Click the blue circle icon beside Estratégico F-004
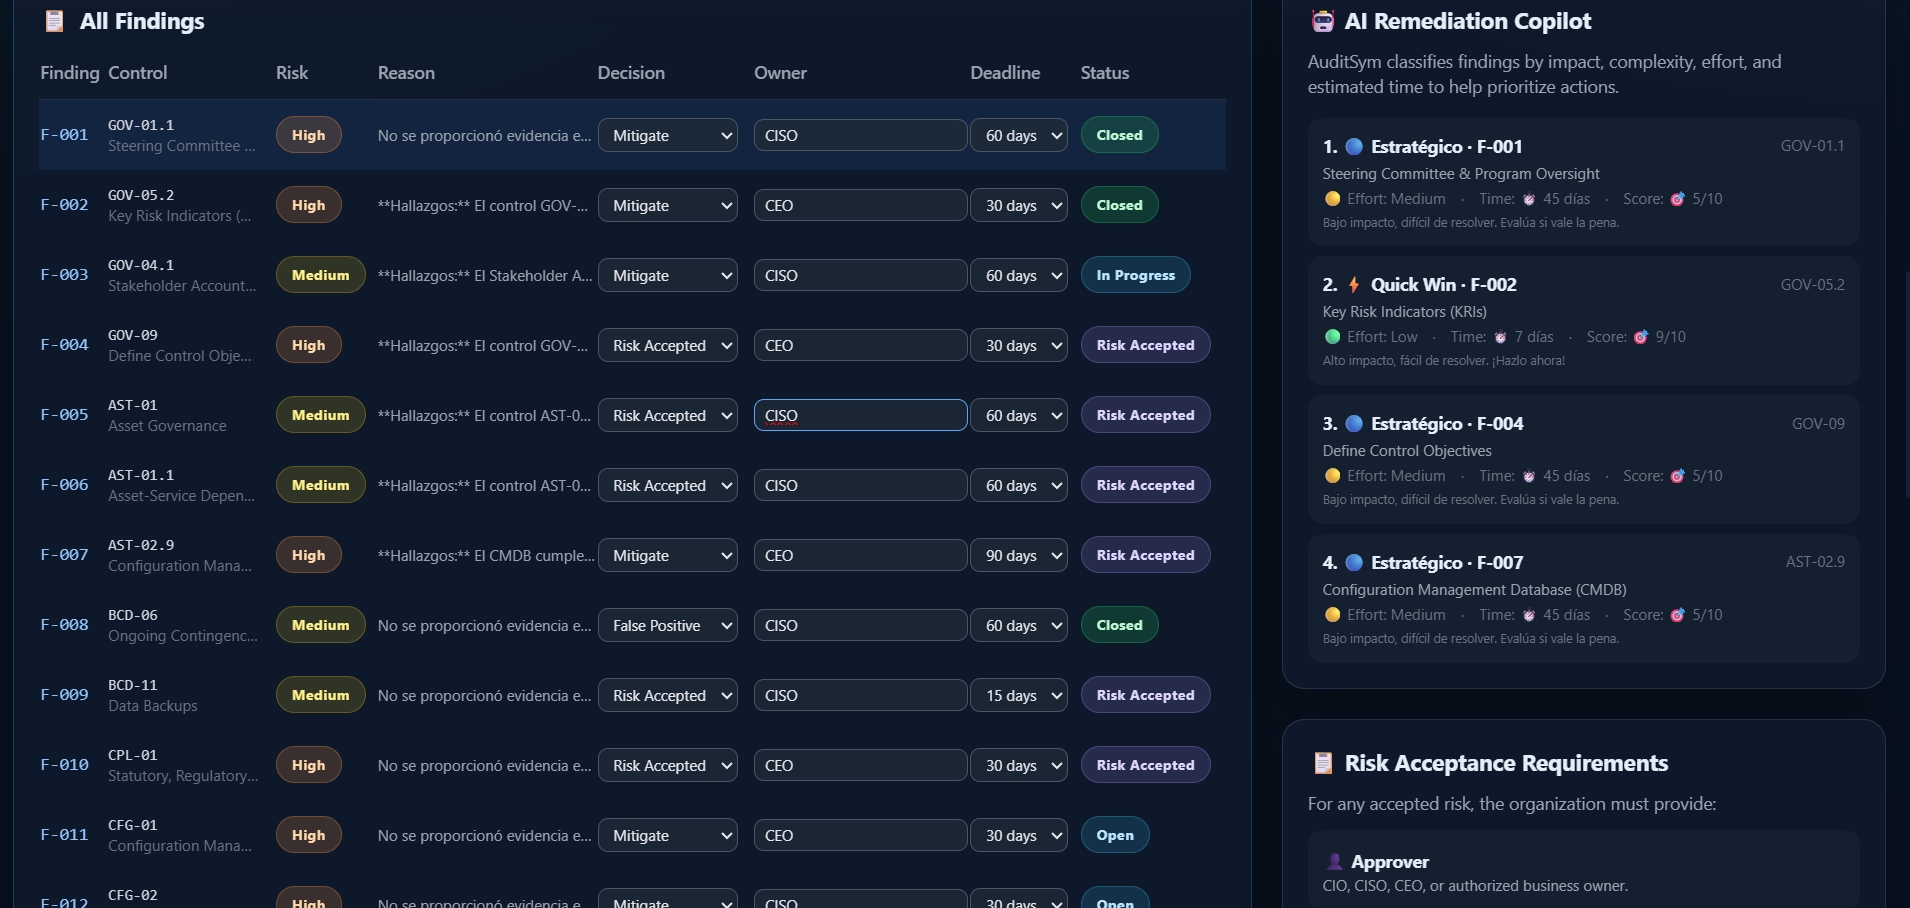The image size is (1910, 908). 1354,423
